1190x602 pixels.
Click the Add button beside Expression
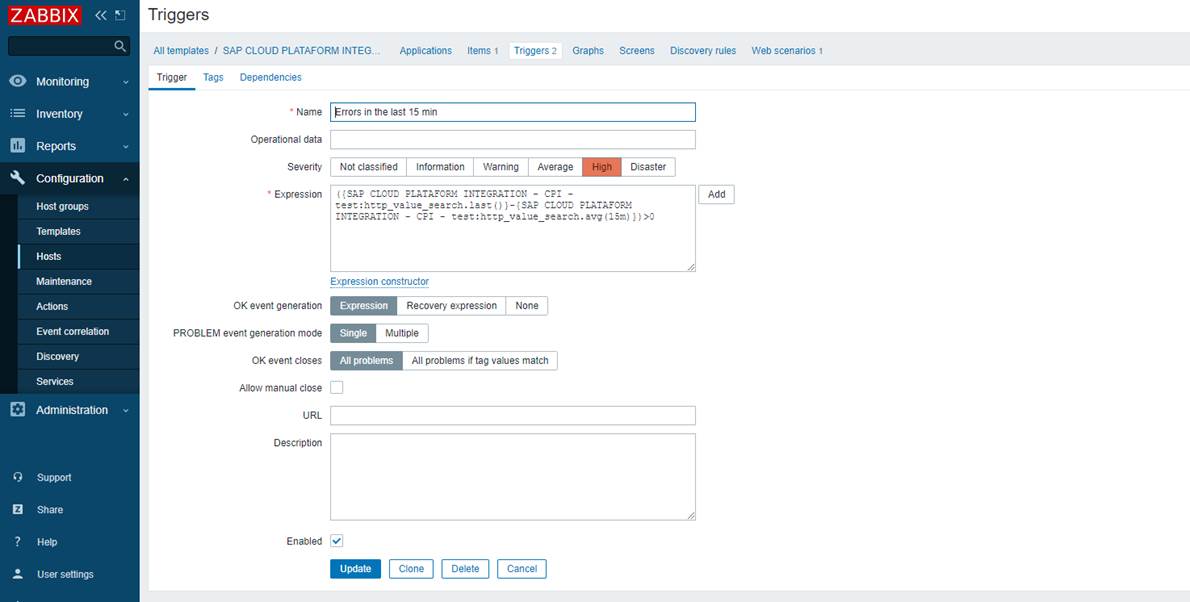(x=716, y=194)
